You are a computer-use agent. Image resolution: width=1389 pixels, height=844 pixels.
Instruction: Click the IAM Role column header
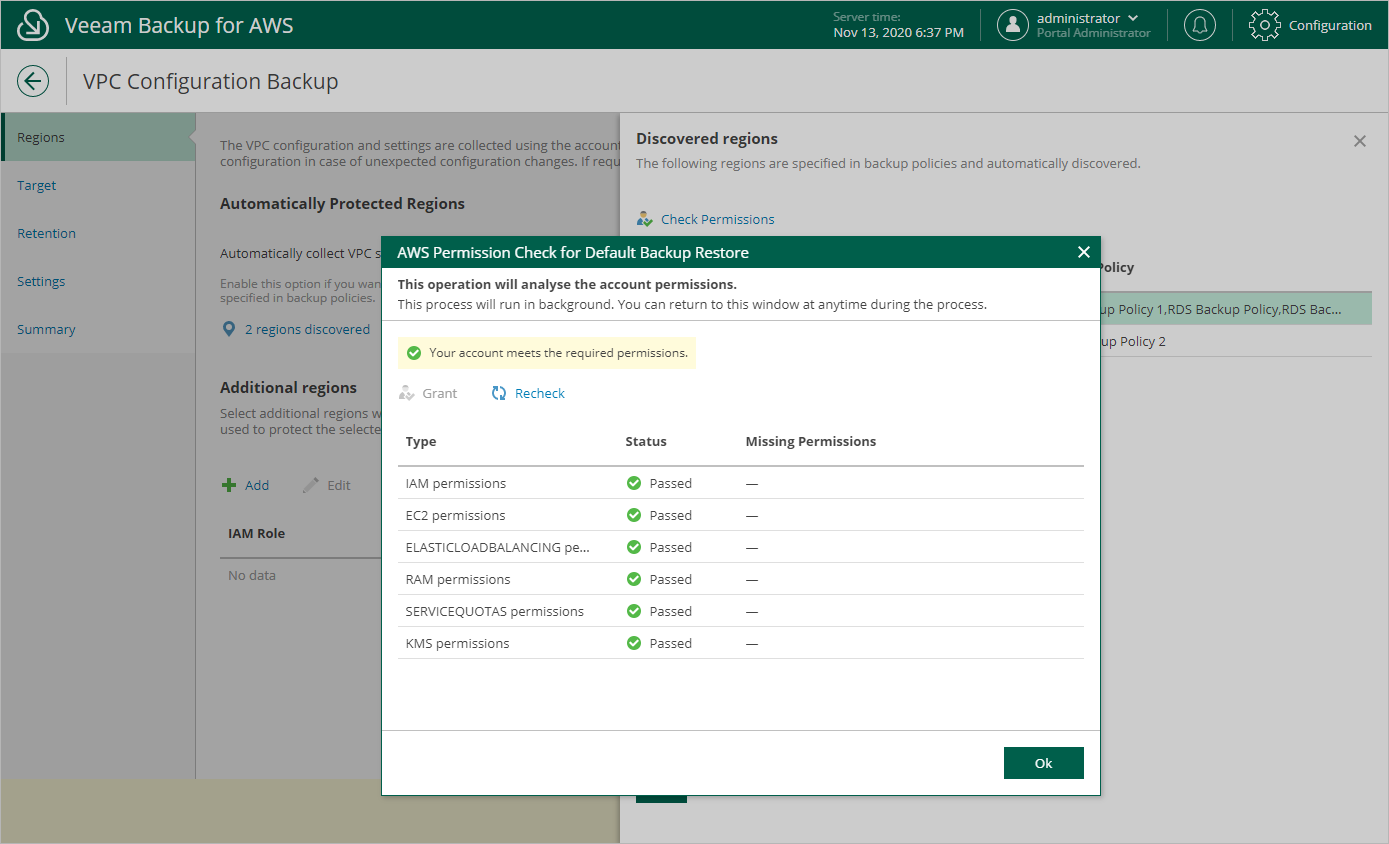point(257,533)
